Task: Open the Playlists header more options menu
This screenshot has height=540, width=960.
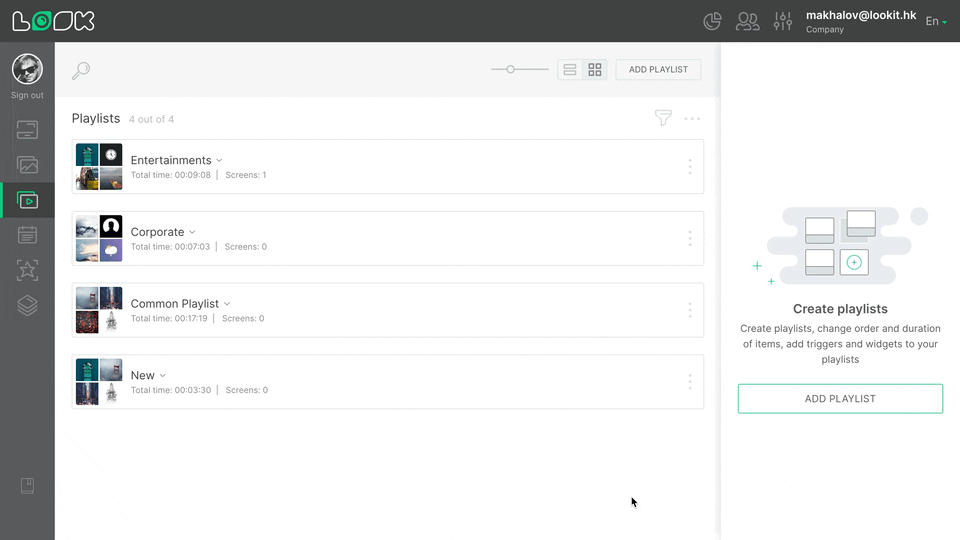Action: (x=692, y=118)
